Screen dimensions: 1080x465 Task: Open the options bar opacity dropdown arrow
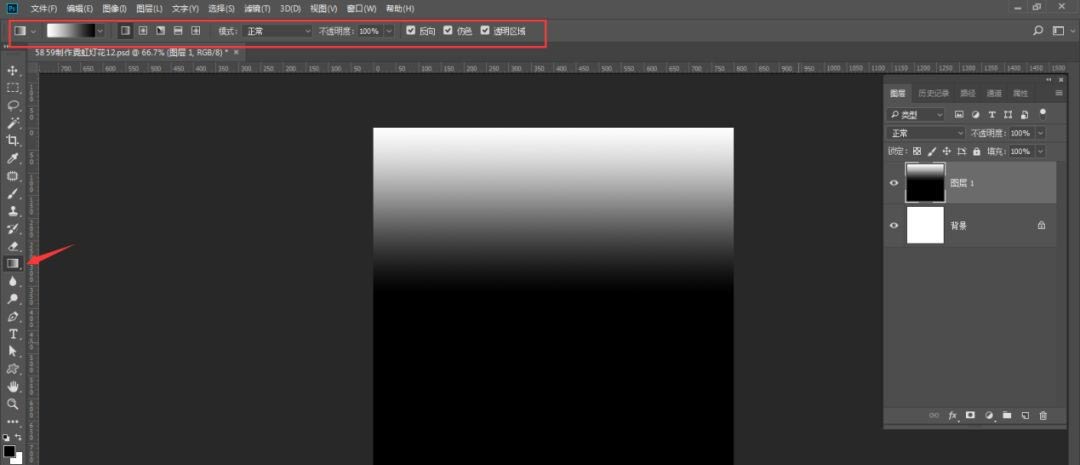click(x=389, y=31)
